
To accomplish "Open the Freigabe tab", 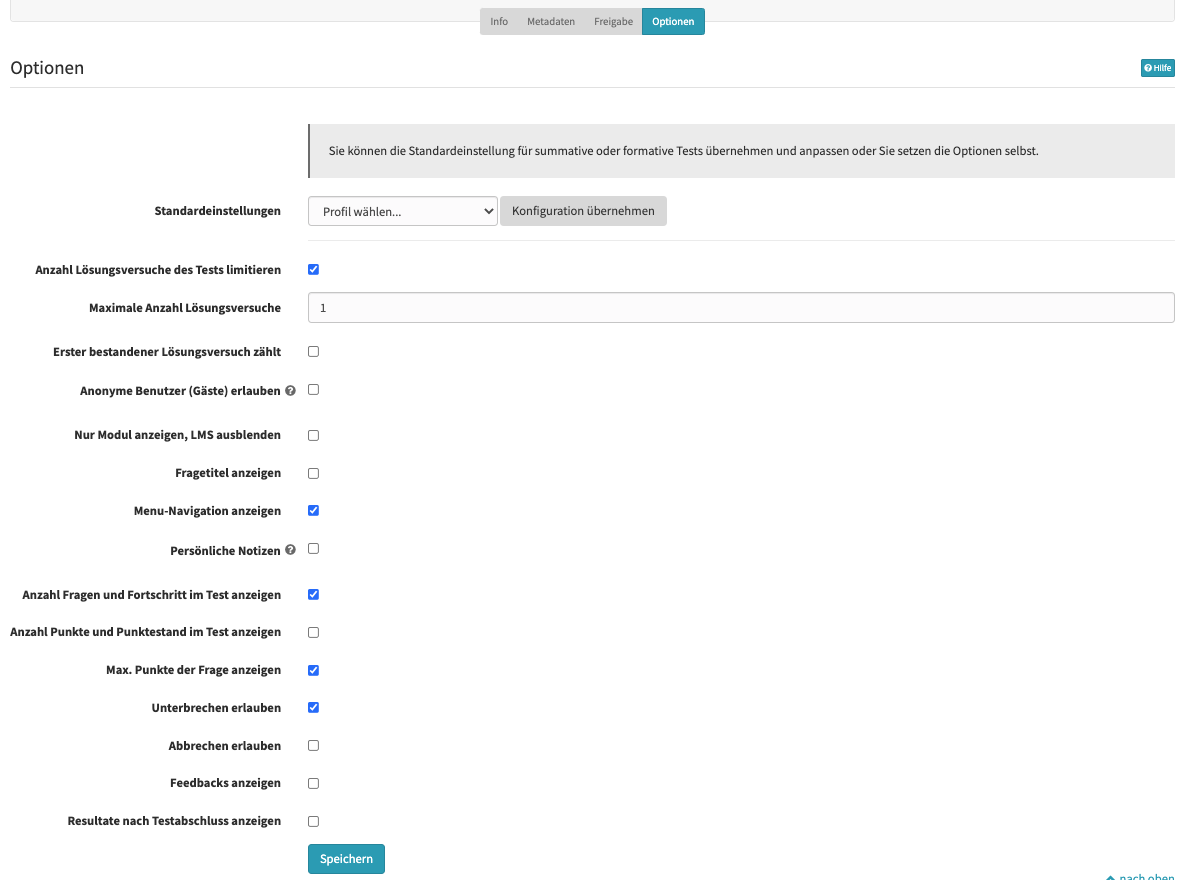I will [612, 20].
